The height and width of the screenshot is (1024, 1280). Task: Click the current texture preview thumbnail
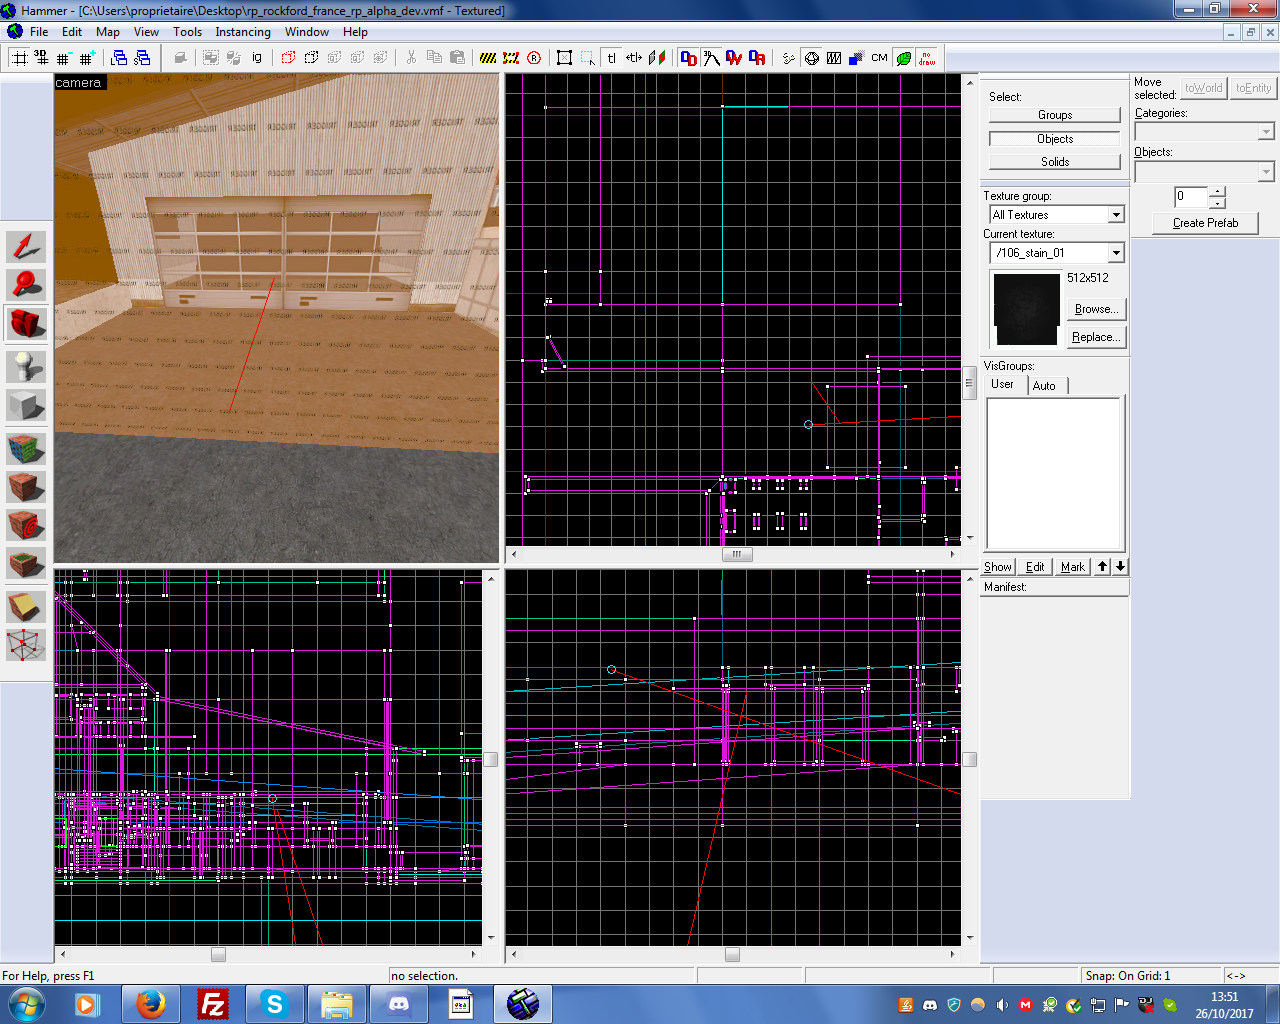(x=1026, y=310)
